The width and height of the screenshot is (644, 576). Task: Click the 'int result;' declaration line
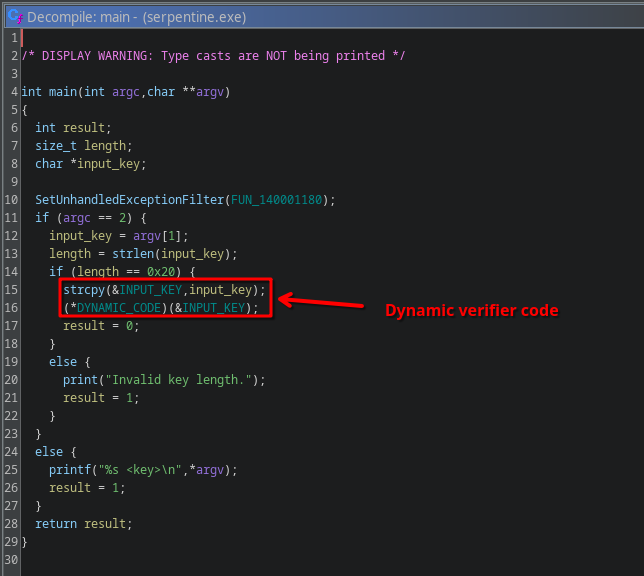(x=73, y=128)
